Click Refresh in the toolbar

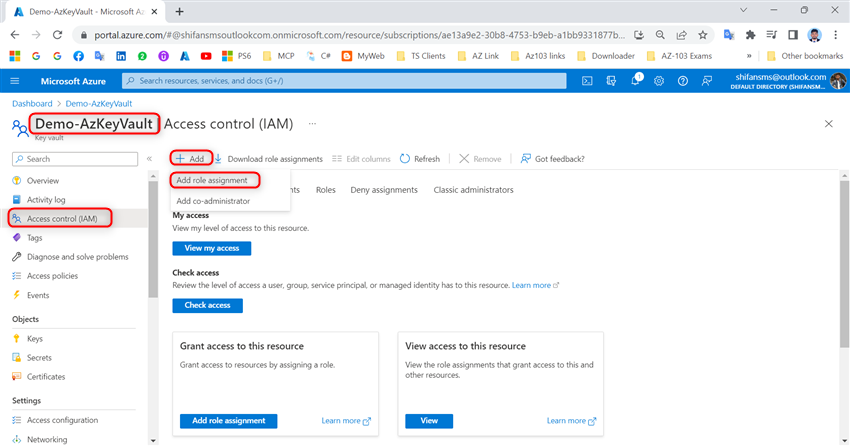[420, 159]
